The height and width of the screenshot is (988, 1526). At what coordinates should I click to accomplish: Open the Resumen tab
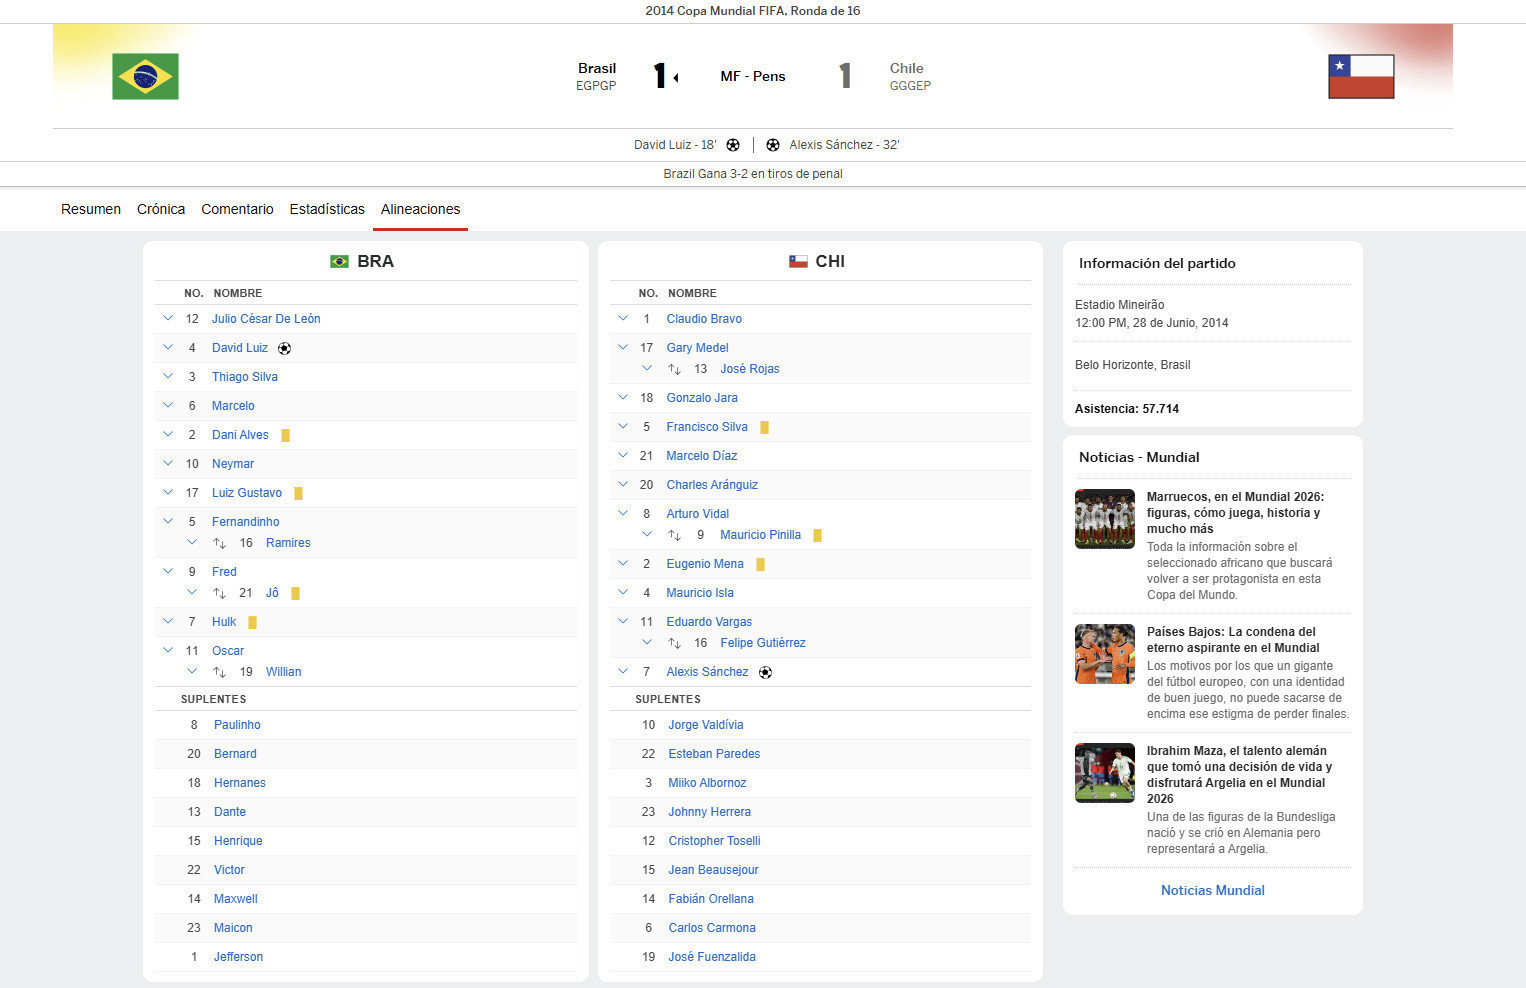[x=91, y=209]
